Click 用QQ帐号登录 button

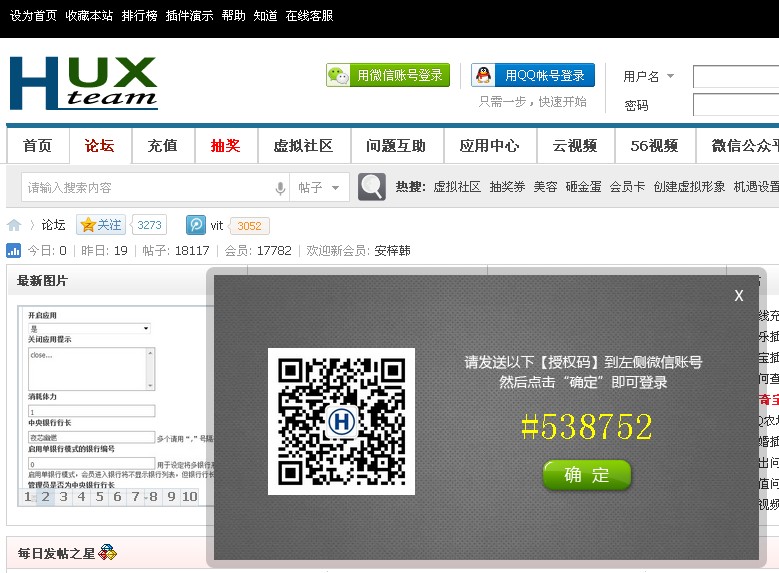[533, 76]
